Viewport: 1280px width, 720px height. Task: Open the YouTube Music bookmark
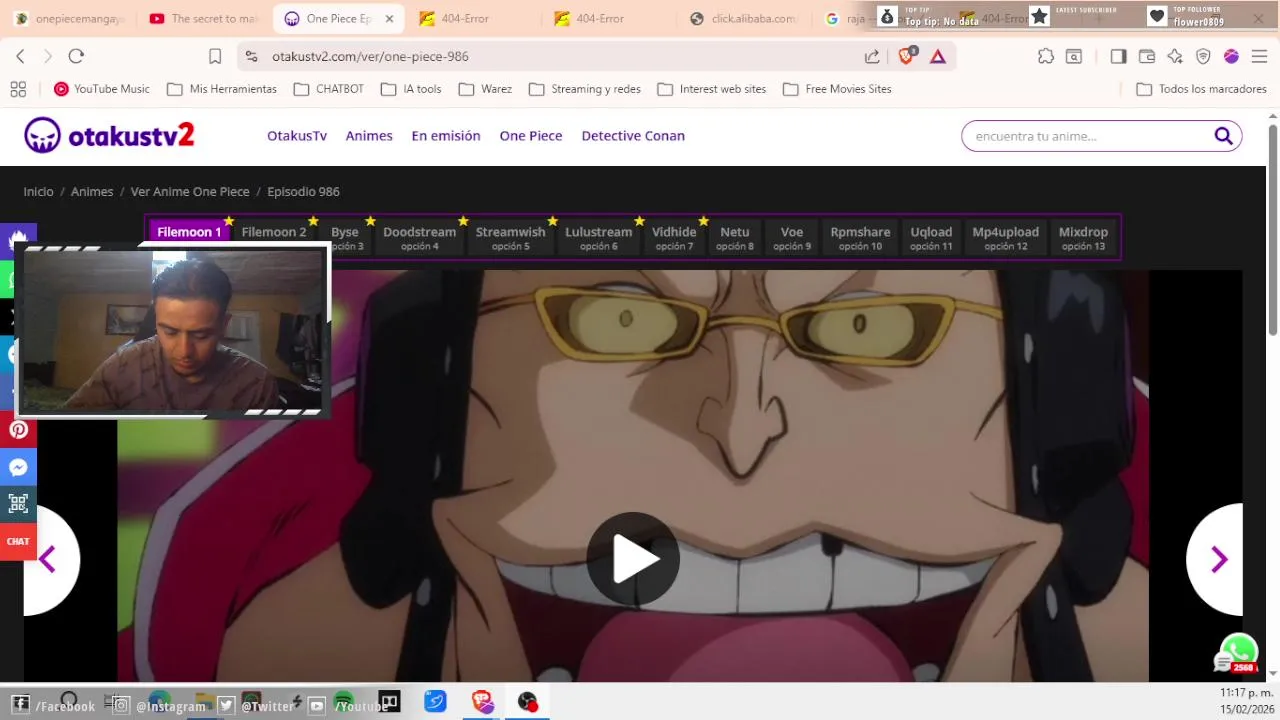pyautogui.click(x=102, y=89)
